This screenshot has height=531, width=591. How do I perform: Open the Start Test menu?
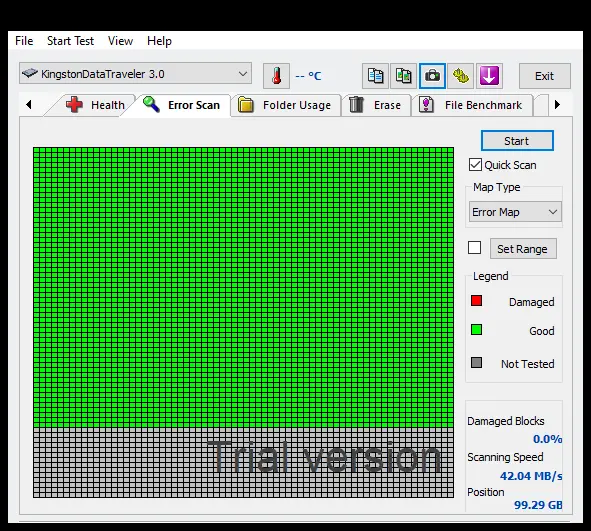click(x=70, y=41)
